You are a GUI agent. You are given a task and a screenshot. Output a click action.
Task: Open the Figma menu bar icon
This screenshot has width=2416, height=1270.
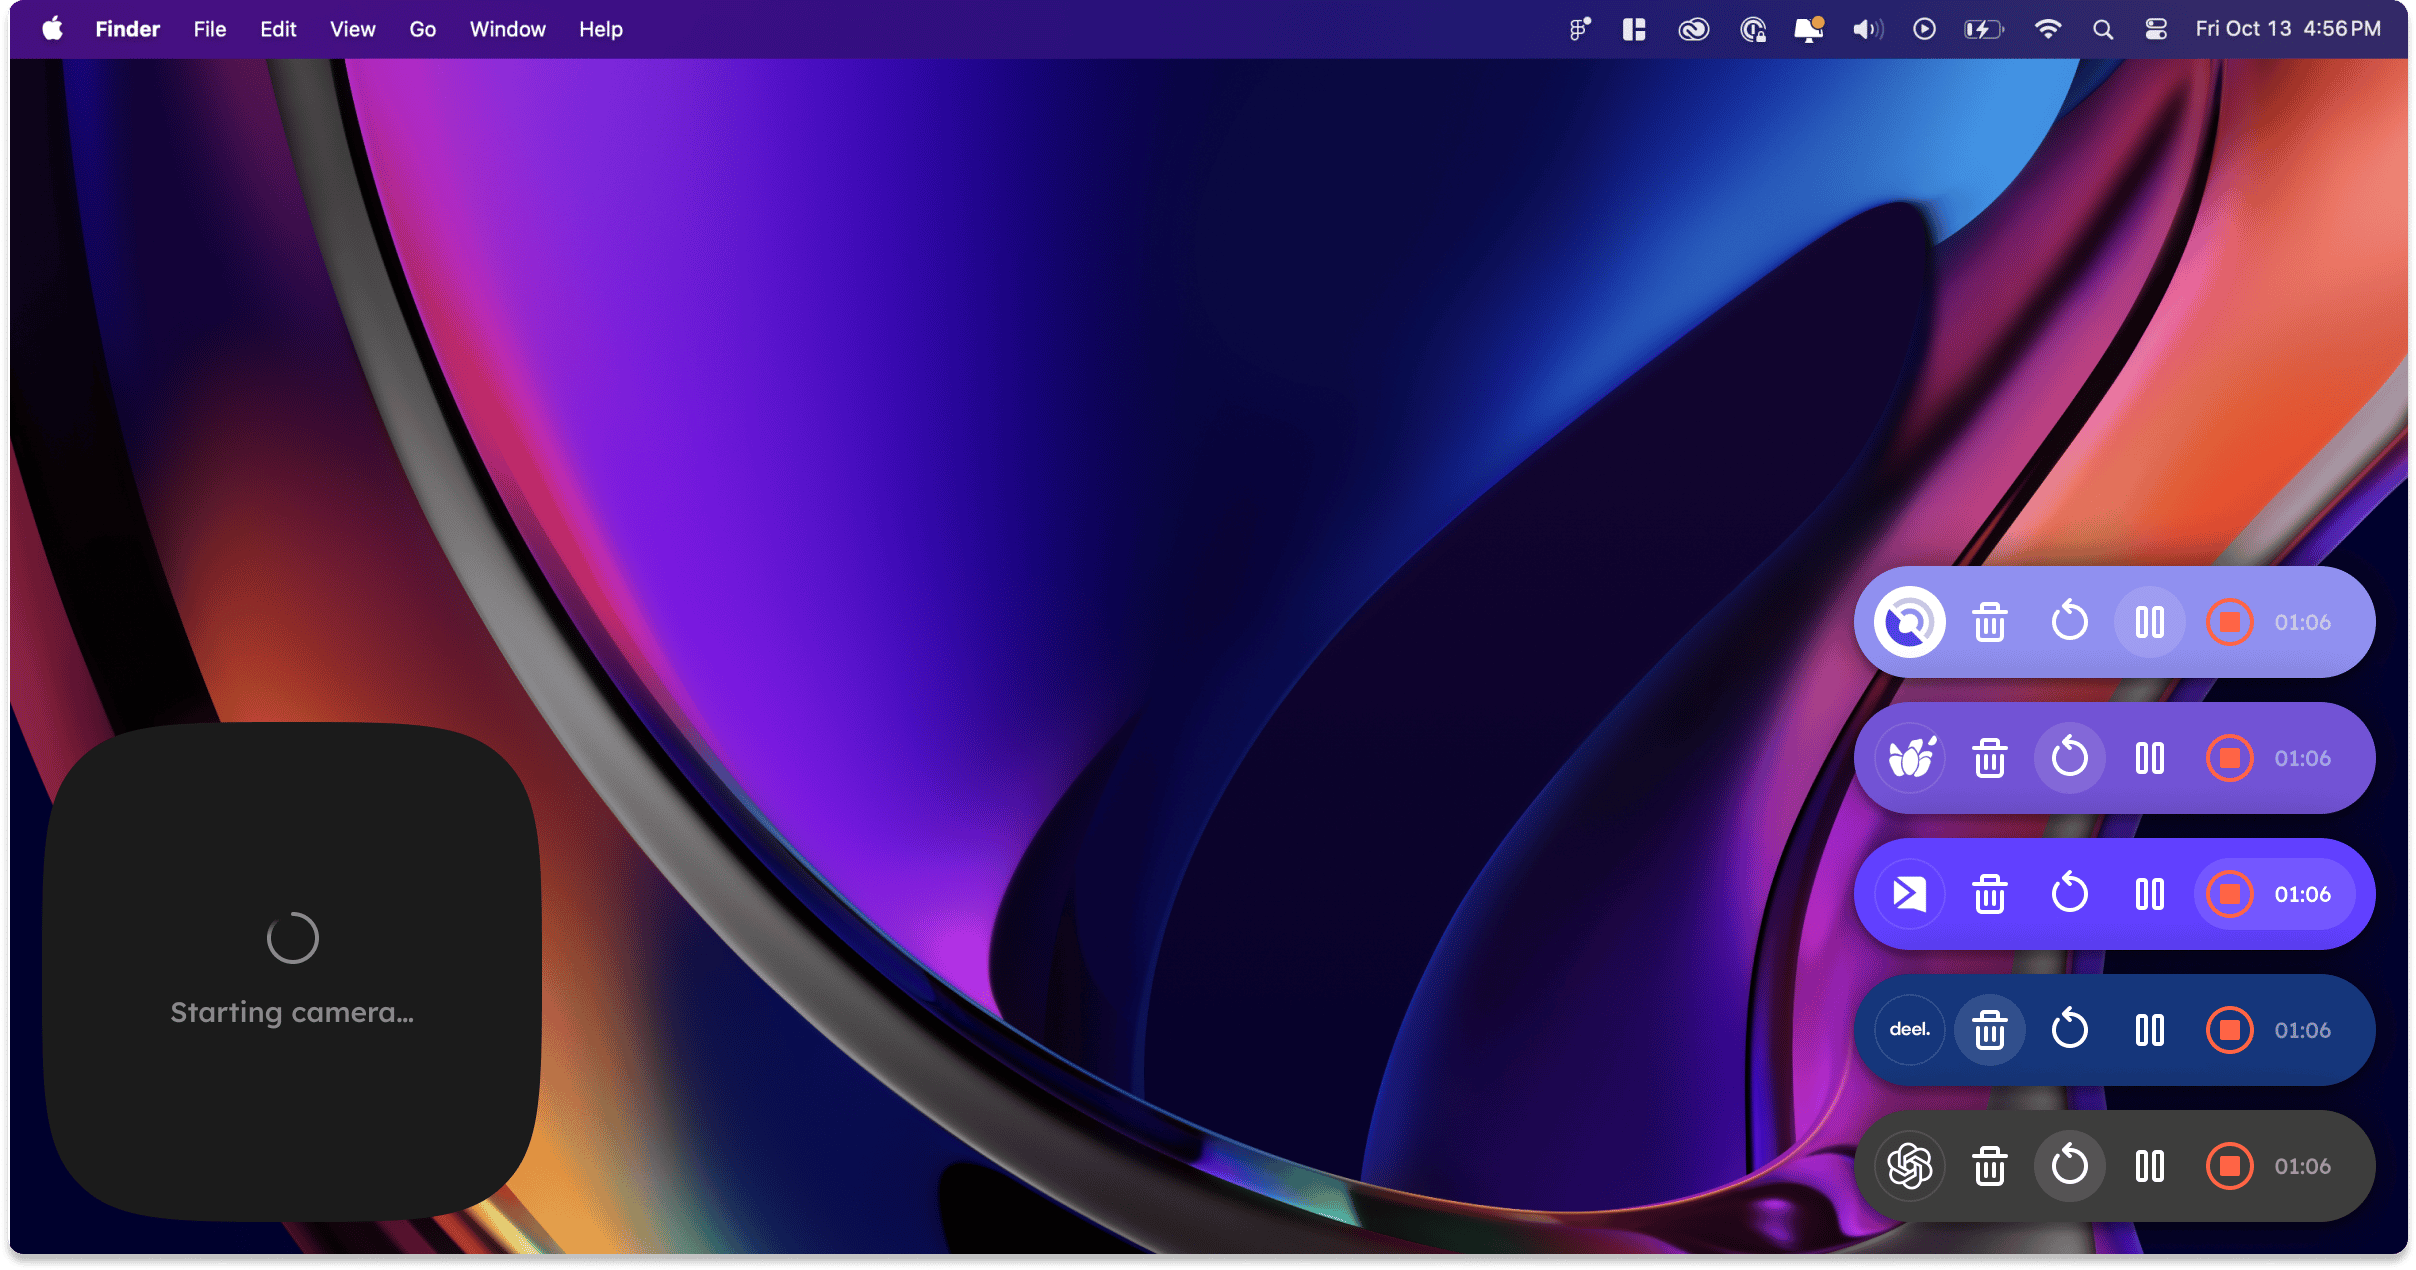coord(1579,29)
